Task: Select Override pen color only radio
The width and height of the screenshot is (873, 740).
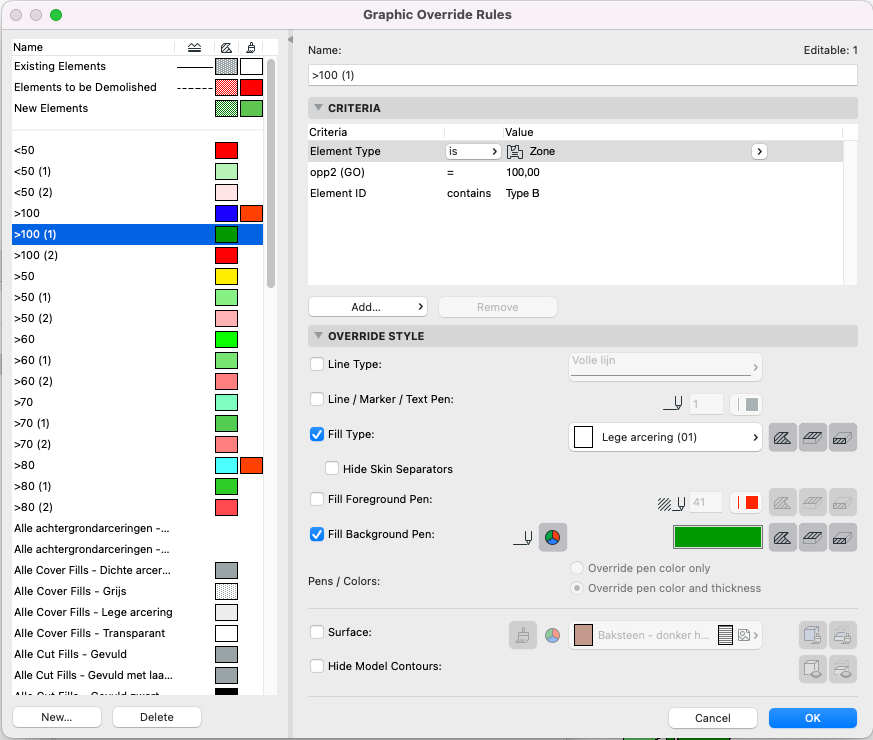Action: (x=577, y=568)
